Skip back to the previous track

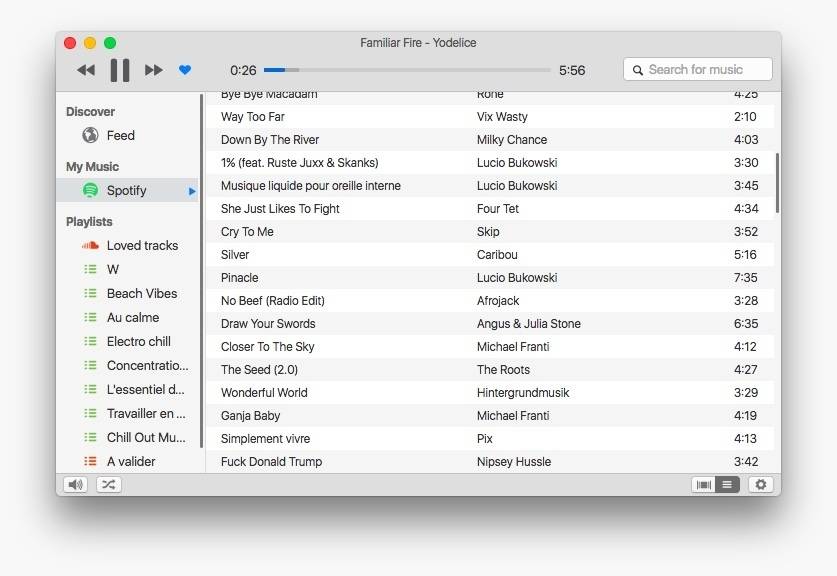click(x=86, y=70)
